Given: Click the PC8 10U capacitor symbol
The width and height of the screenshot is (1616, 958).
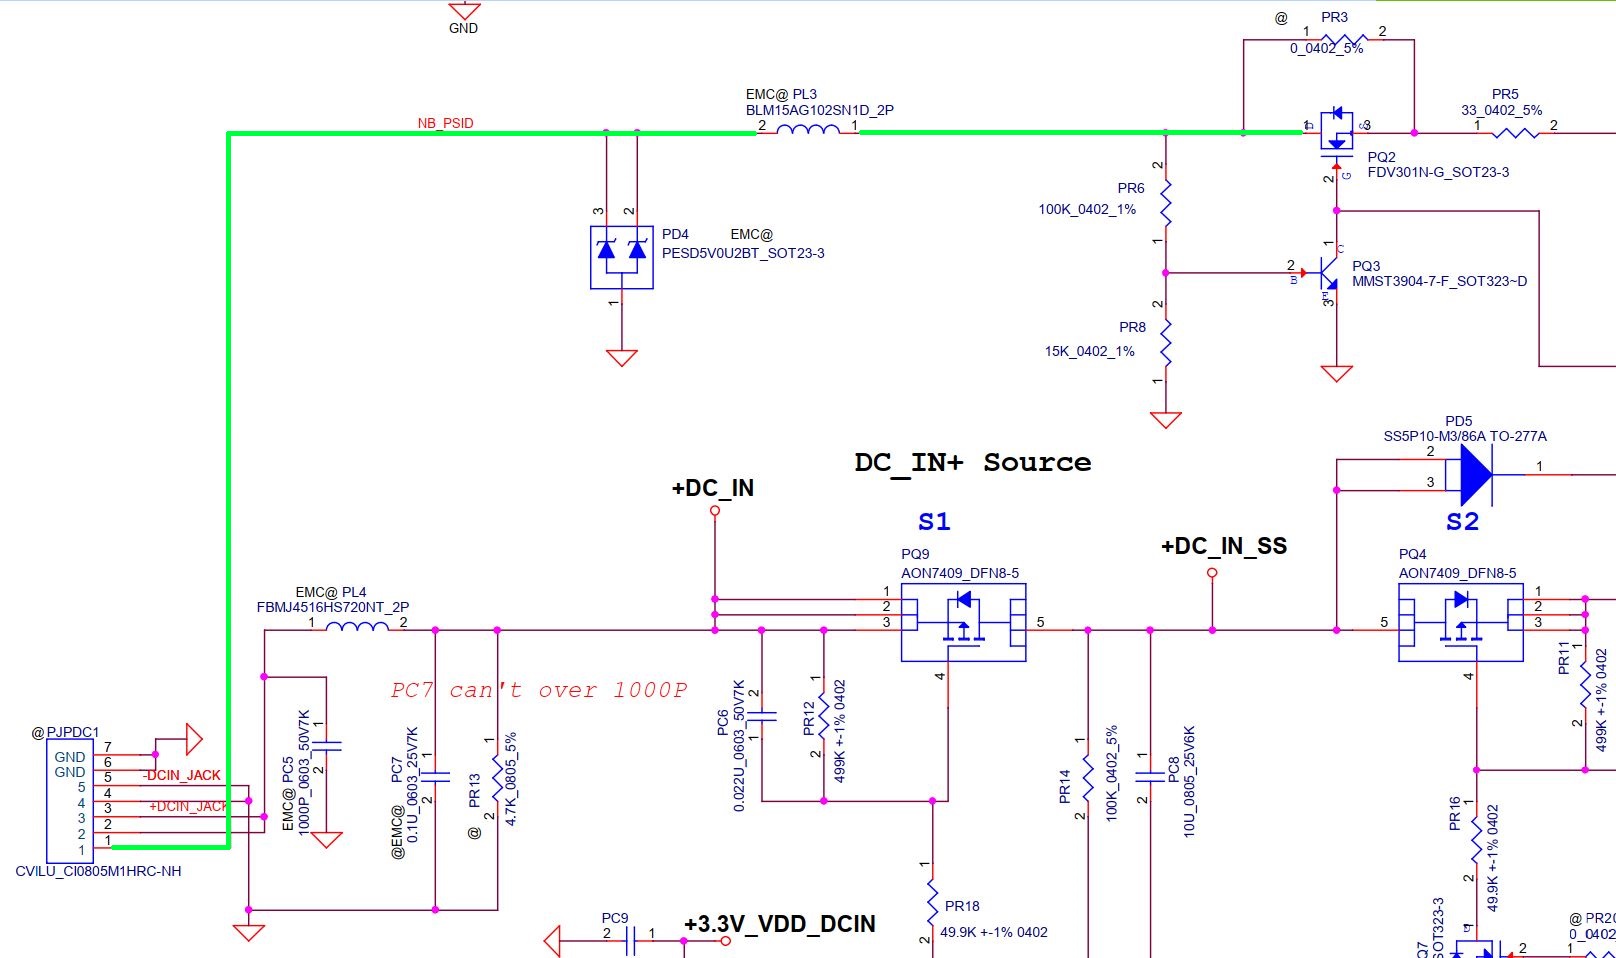Looking at the screenshot, I should [x=1150, y=777].
